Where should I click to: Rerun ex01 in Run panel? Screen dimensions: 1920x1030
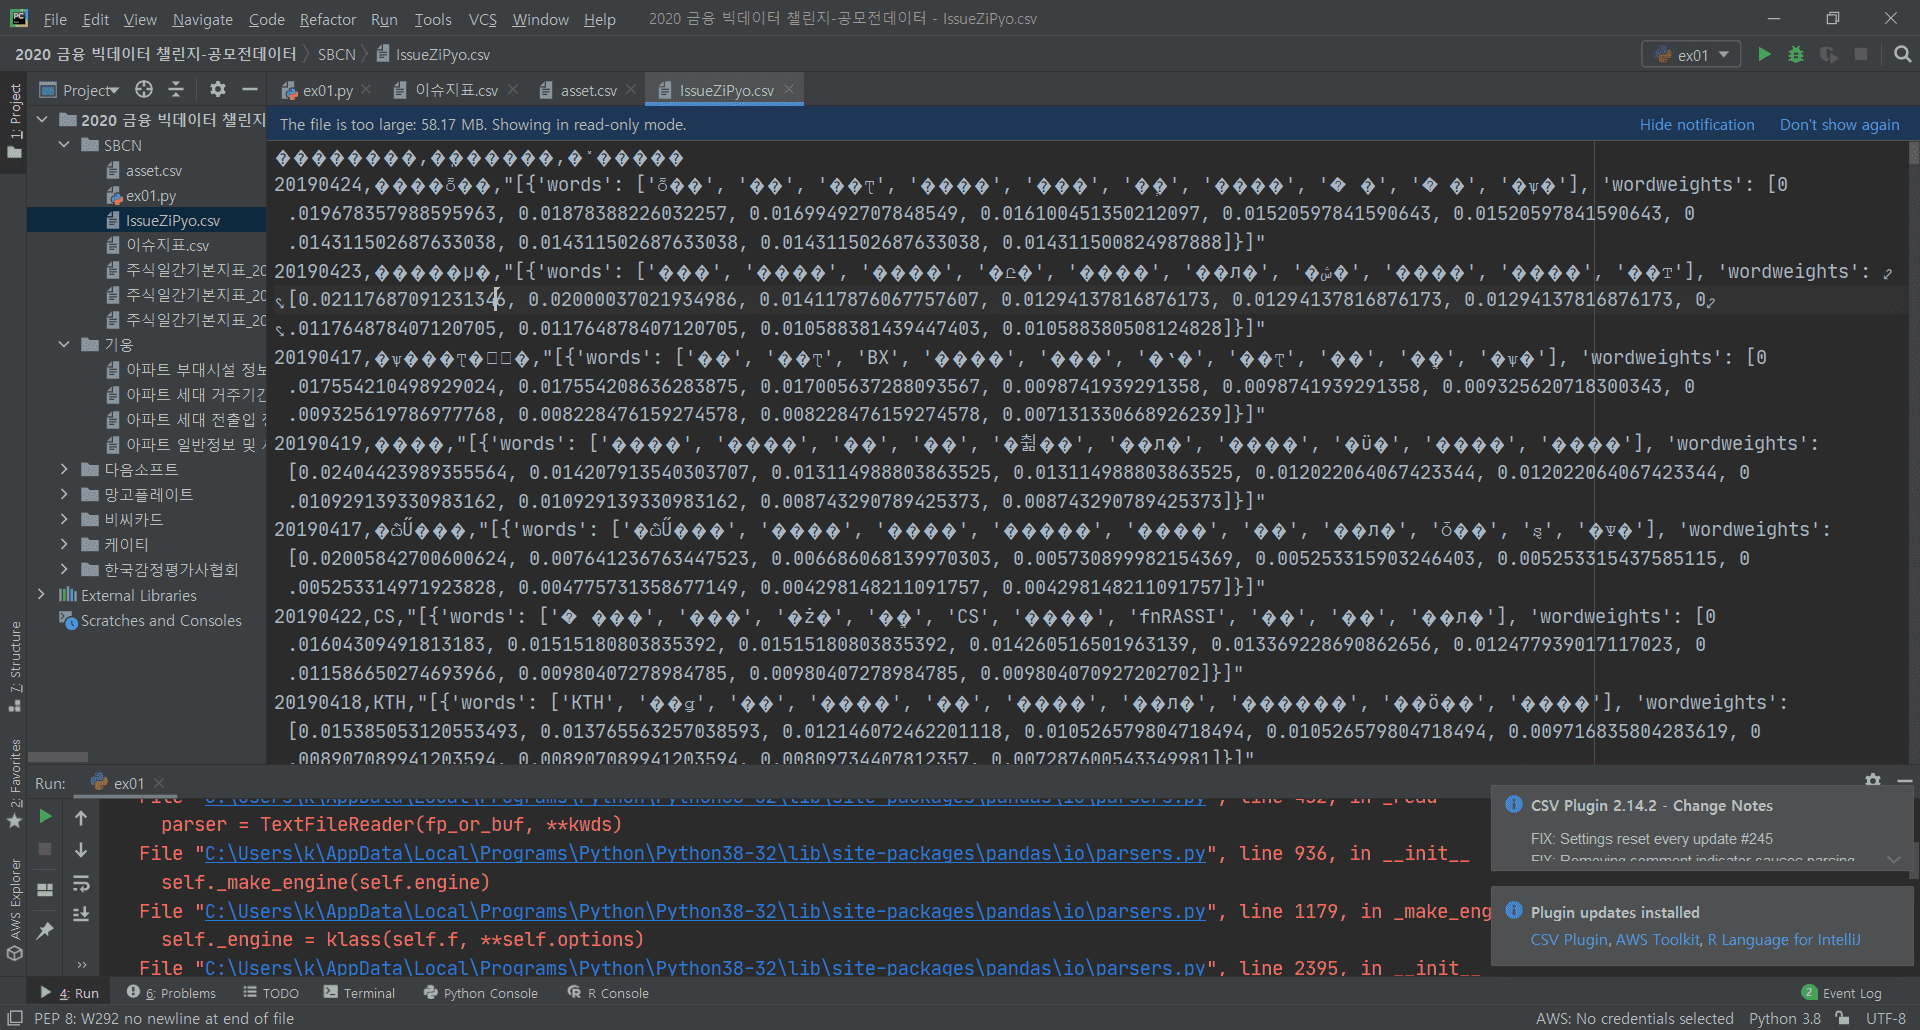coord(45,817)
